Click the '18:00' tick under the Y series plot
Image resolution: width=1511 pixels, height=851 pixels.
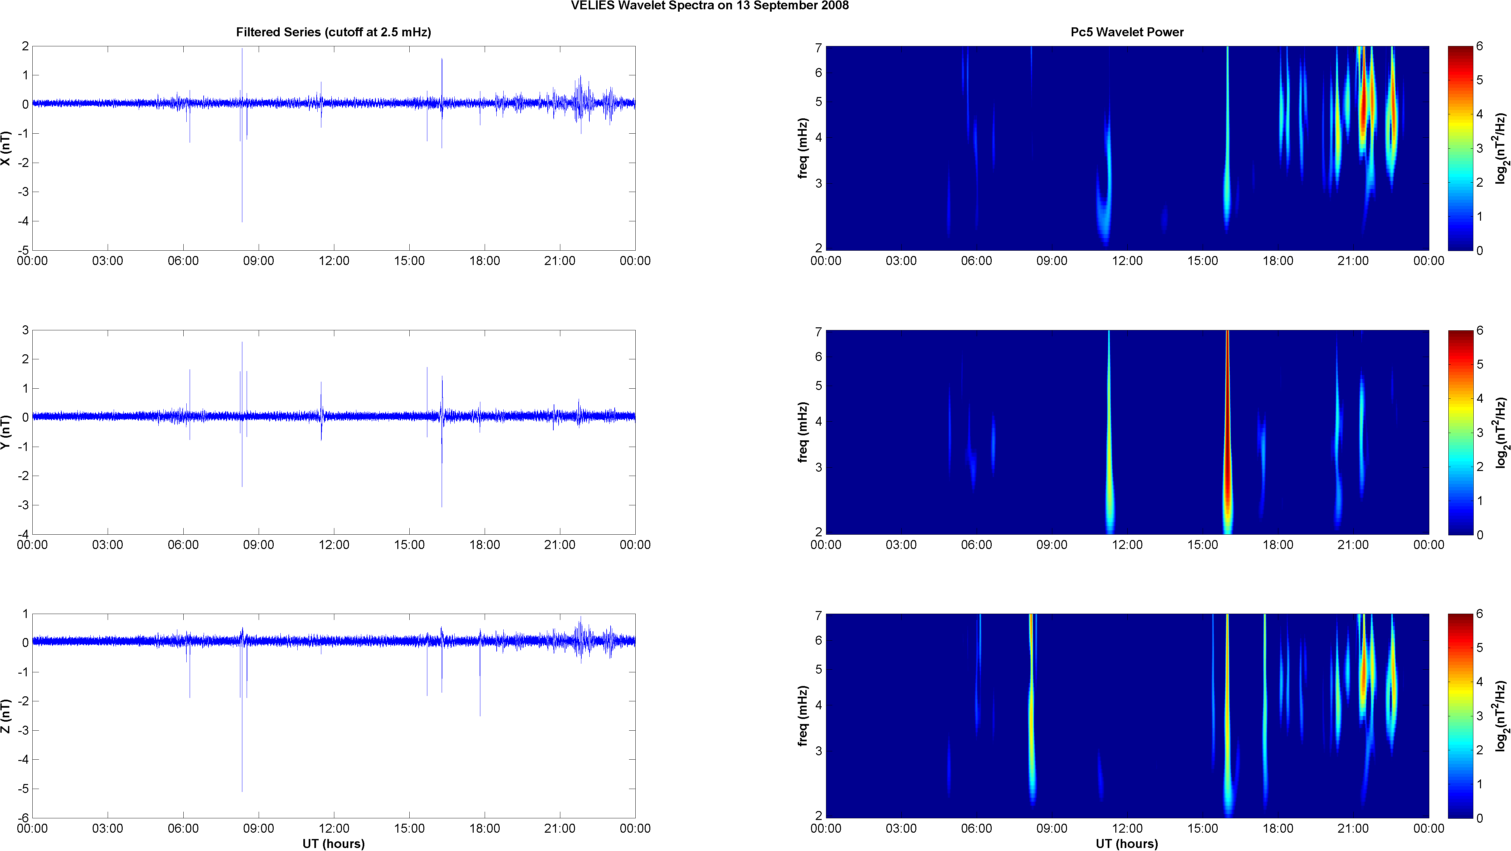click(485, 545)
